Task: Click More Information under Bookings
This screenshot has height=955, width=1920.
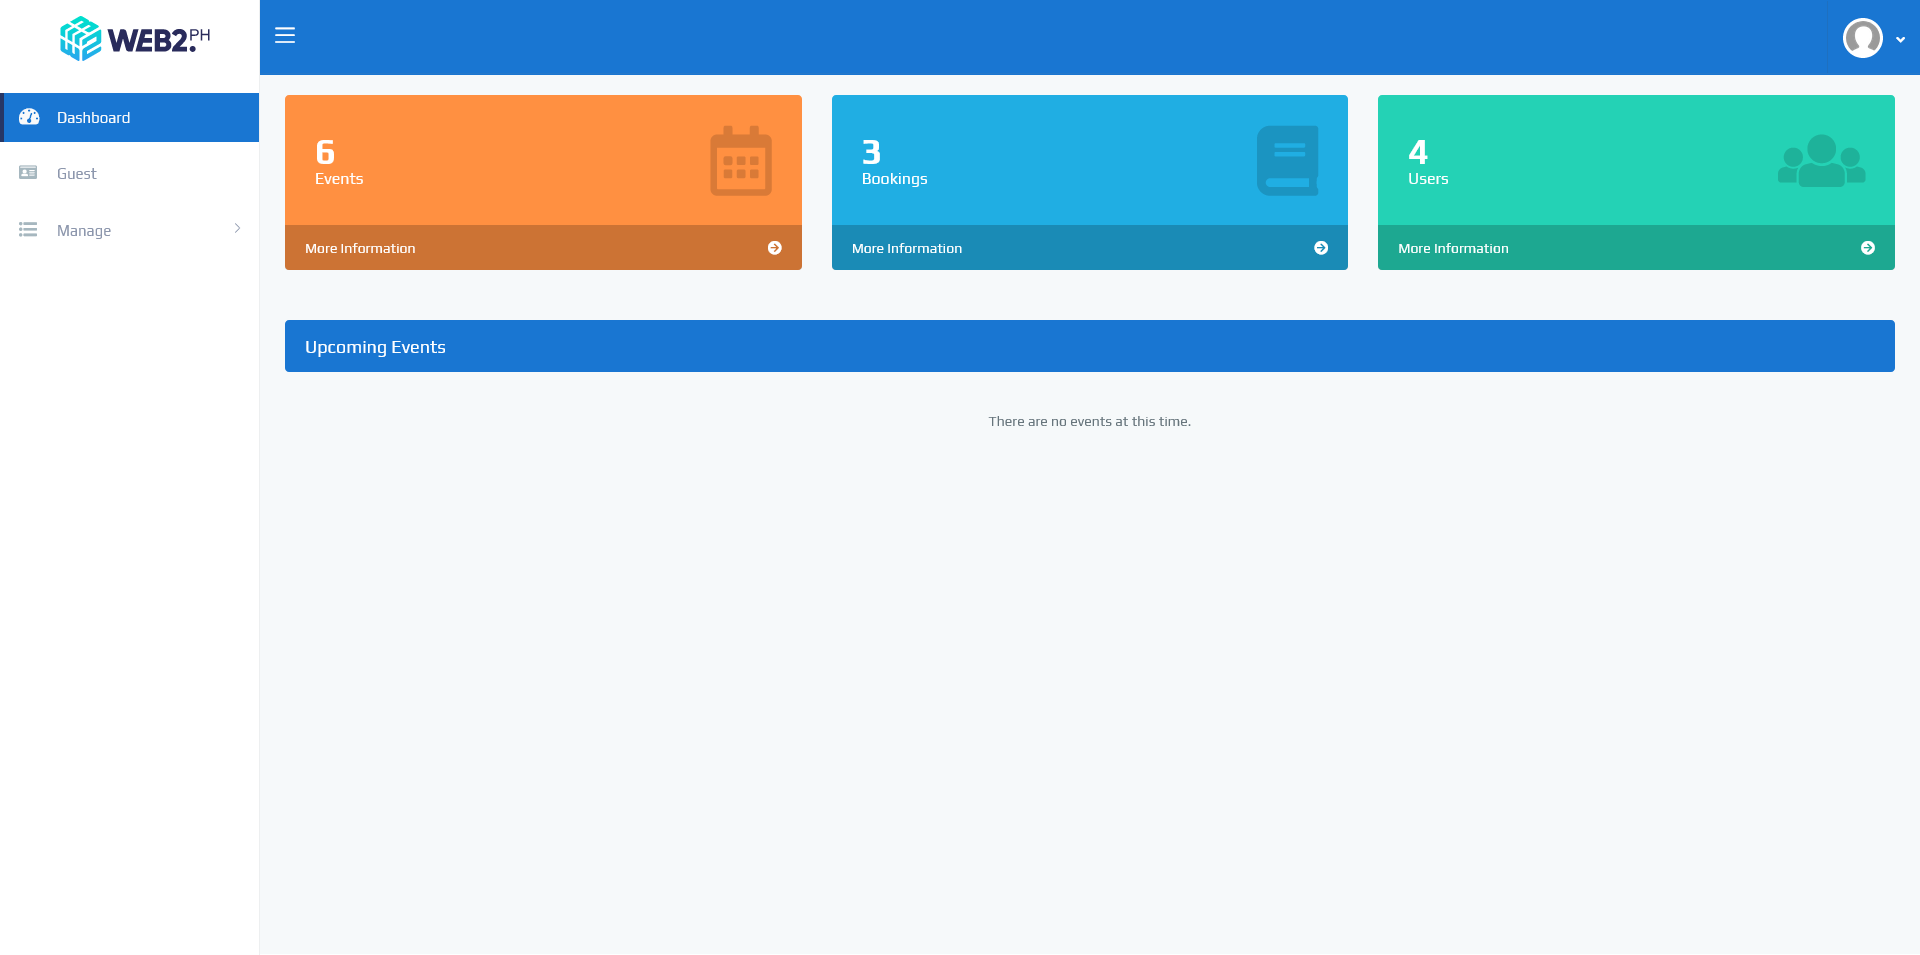Action: [906, 247]
